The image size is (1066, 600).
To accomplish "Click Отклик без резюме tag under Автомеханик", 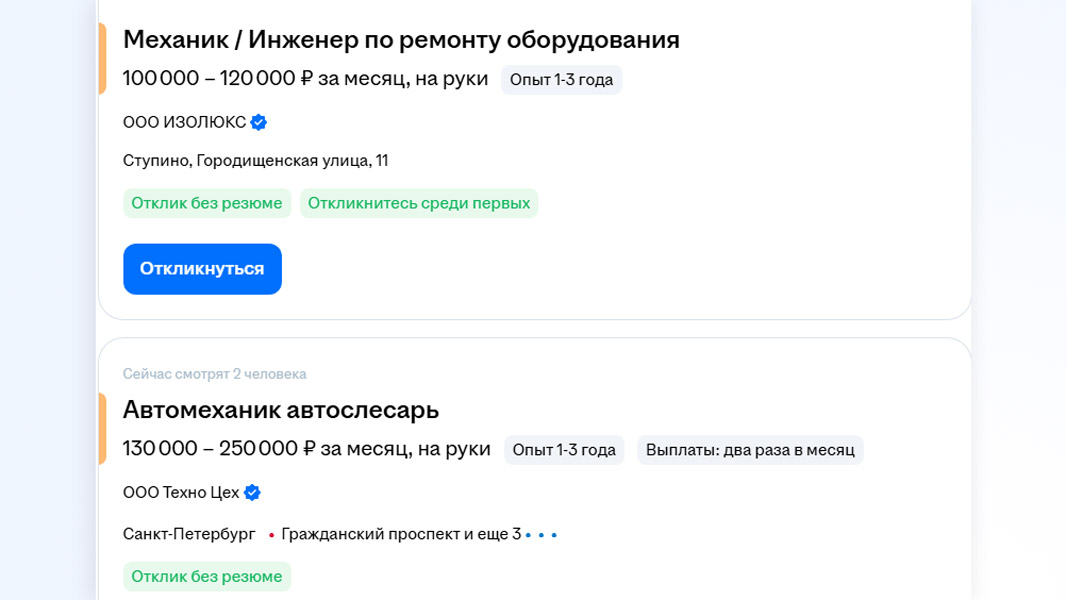I will coord(207,576).
